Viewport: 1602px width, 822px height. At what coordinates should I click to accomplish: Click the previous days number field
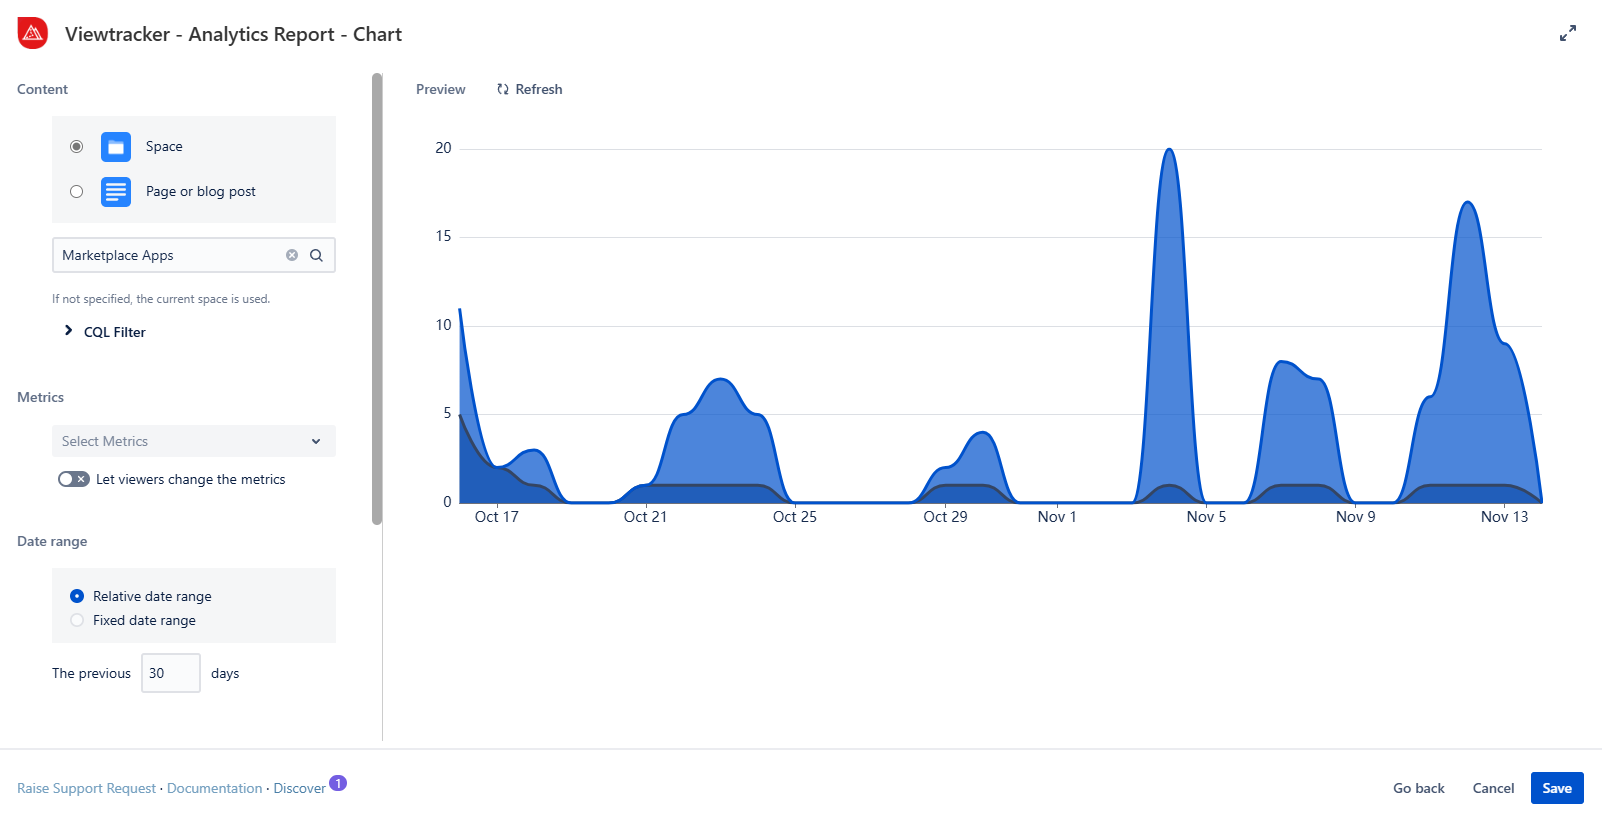coord(170,673)
